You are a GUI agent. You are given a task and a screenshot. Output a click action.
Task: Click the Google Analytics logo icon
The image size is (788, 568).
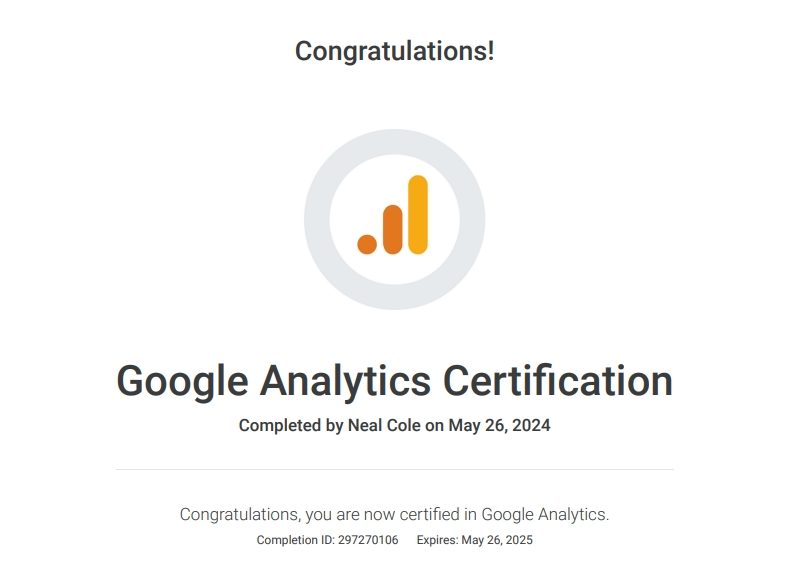click(x=392, y=215)
